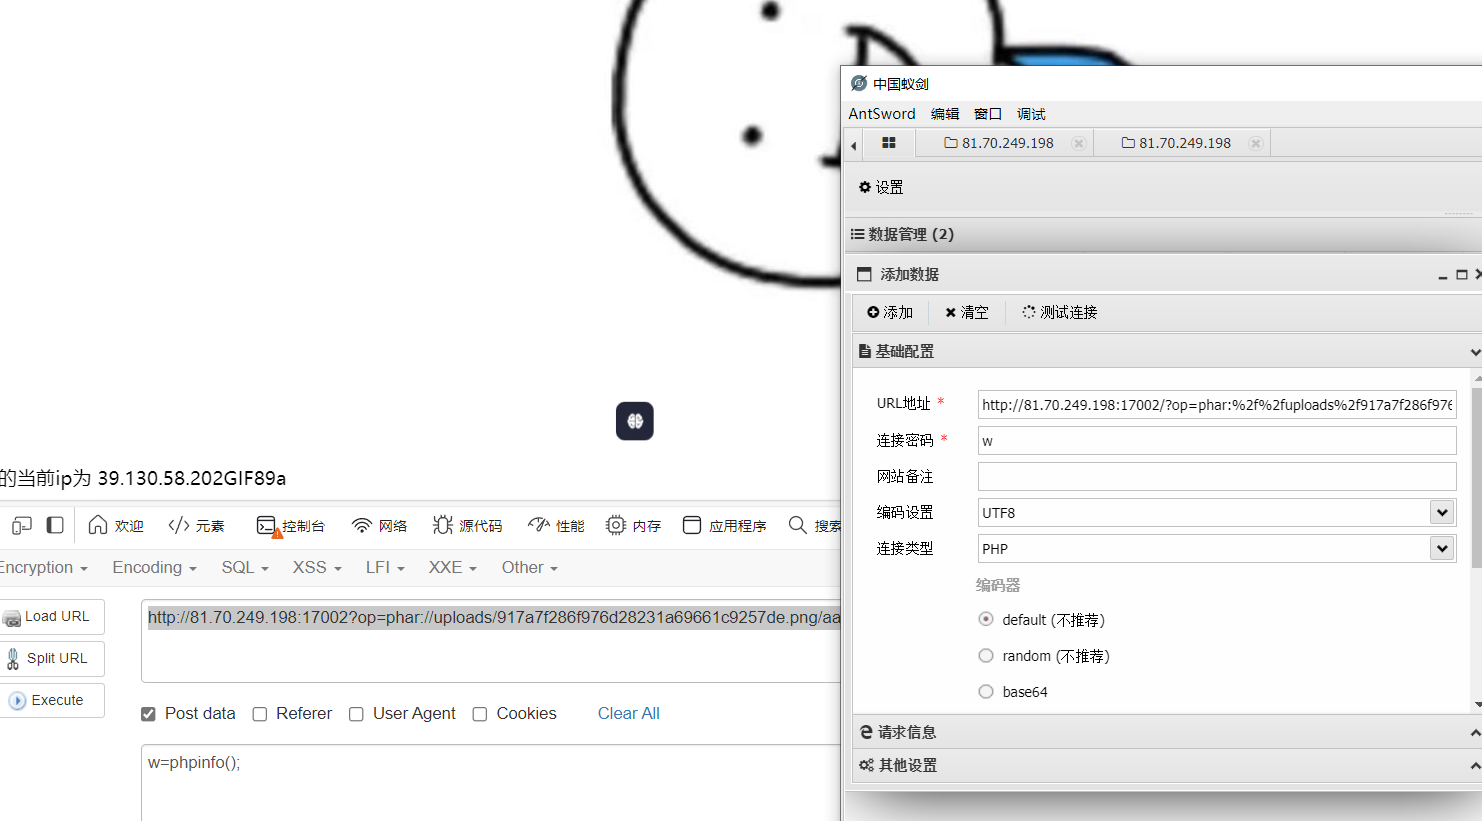Enable the Cookies checkbox
The height and width of the screenshot is (821, 1482).
[480, 714]
